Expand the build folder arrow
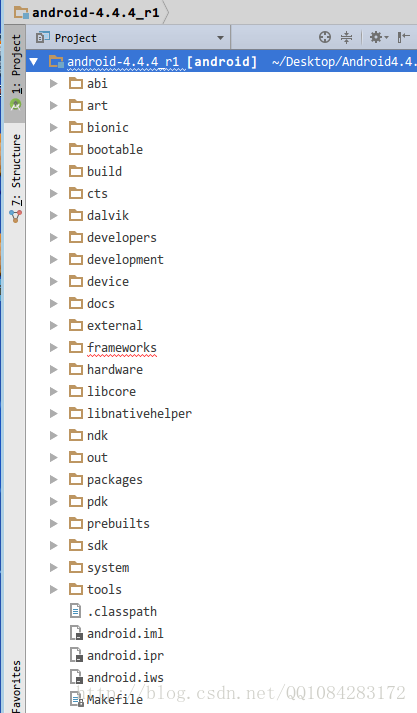 (x=54, y=171)
